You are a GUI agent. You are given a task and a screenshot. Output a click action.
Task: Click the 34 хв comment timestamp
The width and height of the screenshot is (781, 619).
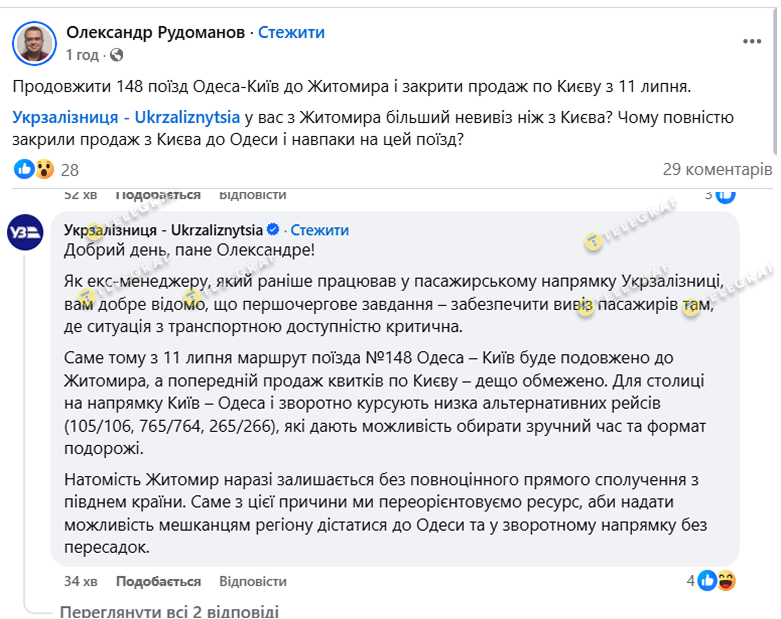tap(80, 581)
